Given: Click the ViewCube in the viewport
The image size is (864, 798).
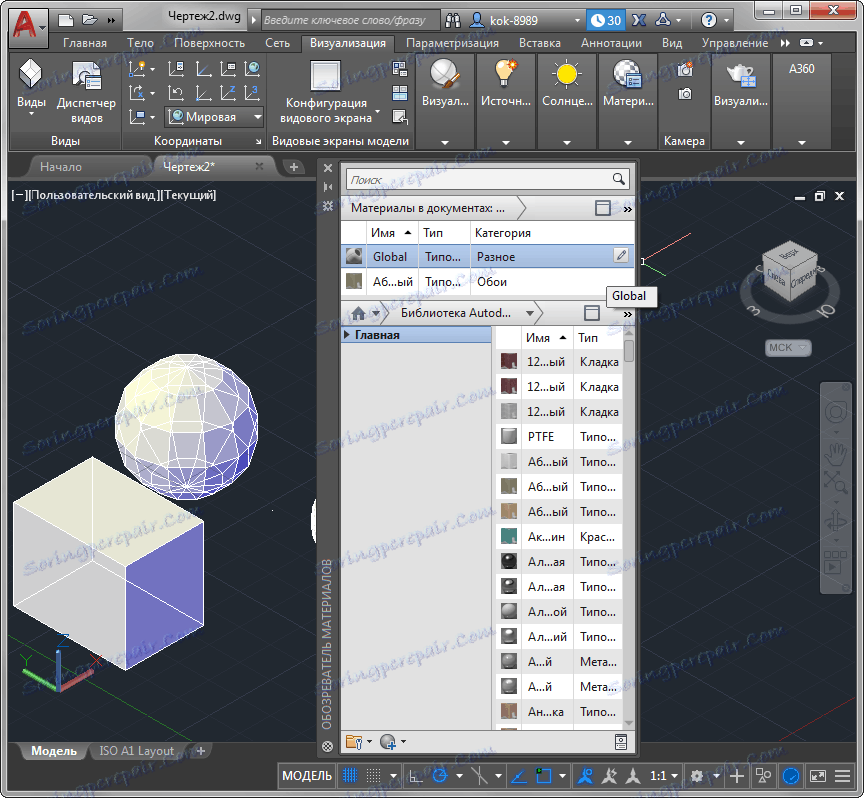Looking at the screenshot, I should (x=789, y=270).
